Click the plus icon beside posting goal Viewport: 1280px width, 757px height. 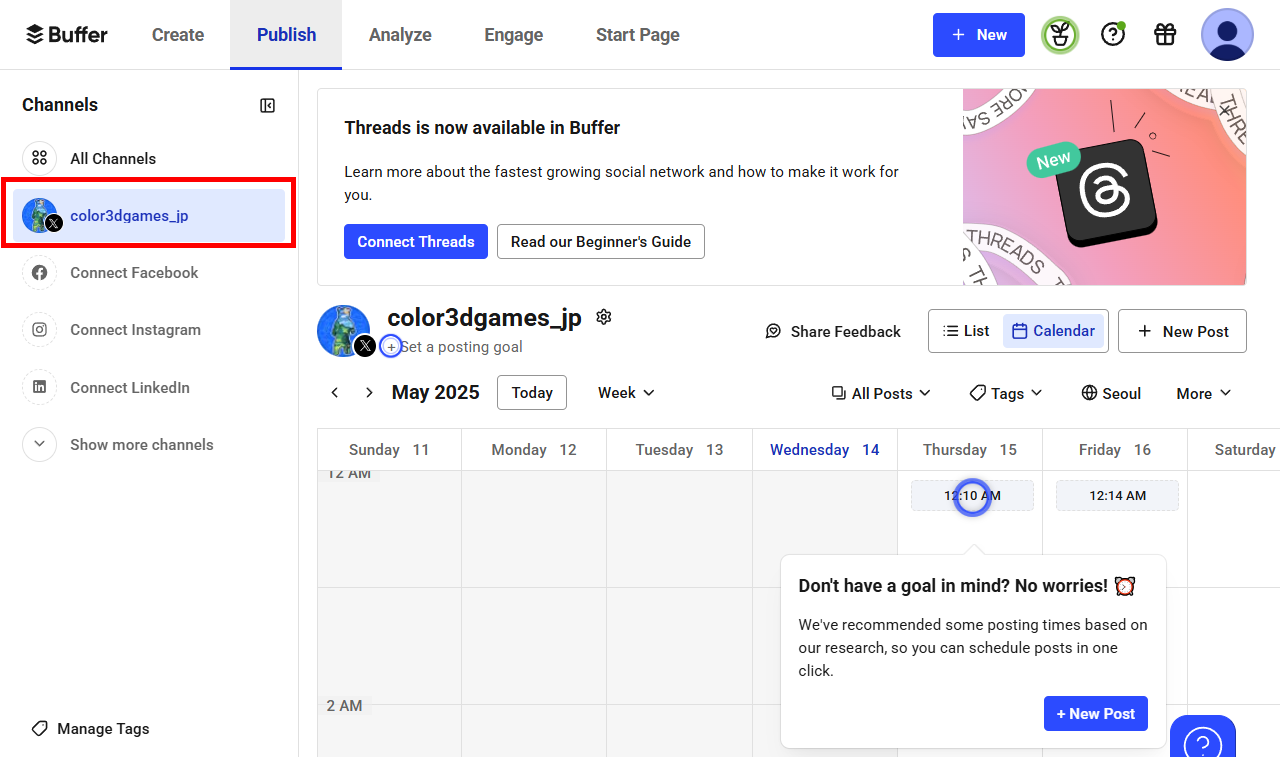point(391,346)
